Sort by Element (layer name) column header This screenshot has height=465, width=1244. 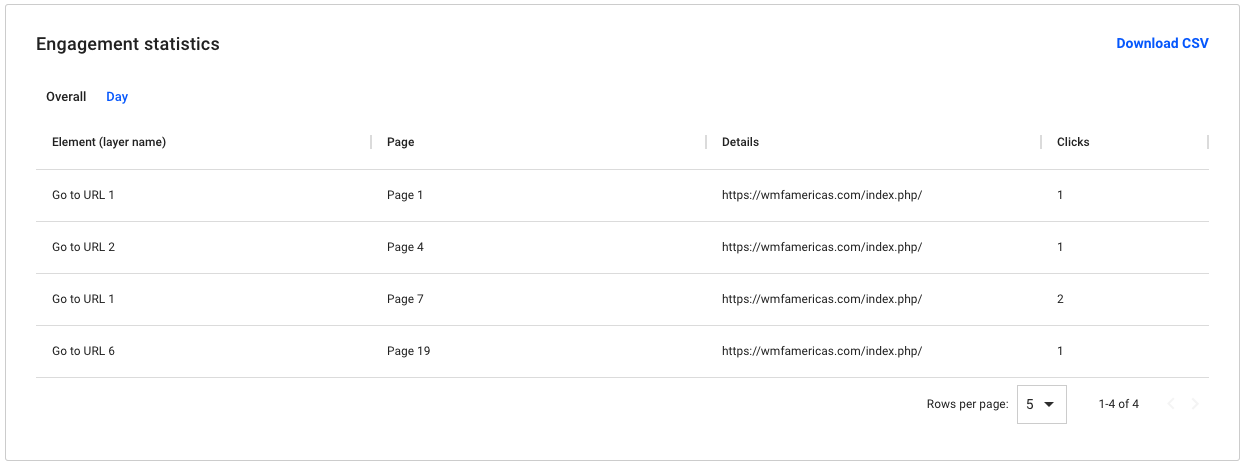click(x=109, y=142)
